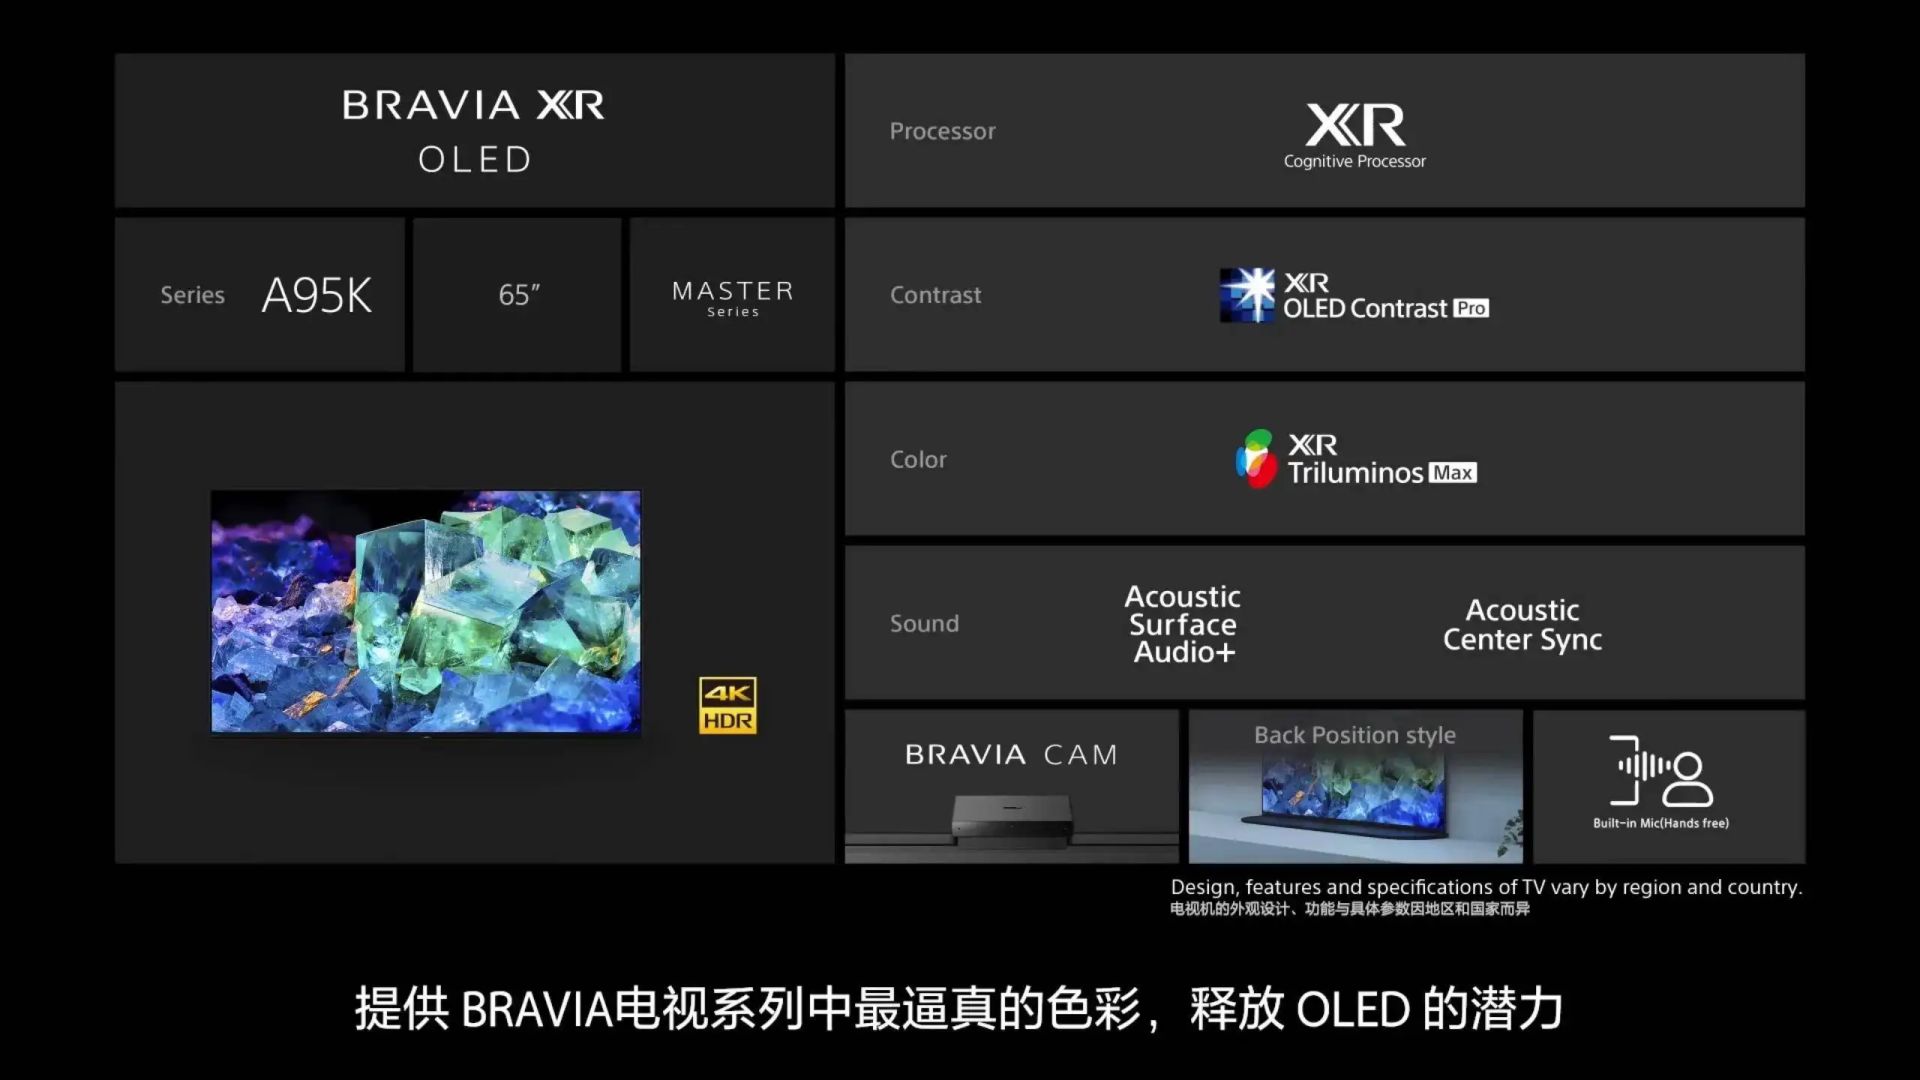The width and height of the screenshot is (1920, 1080).
Task: Click the XR Cognitive Processor icon
Action: pyautogui.click(x=1354, y=129)
